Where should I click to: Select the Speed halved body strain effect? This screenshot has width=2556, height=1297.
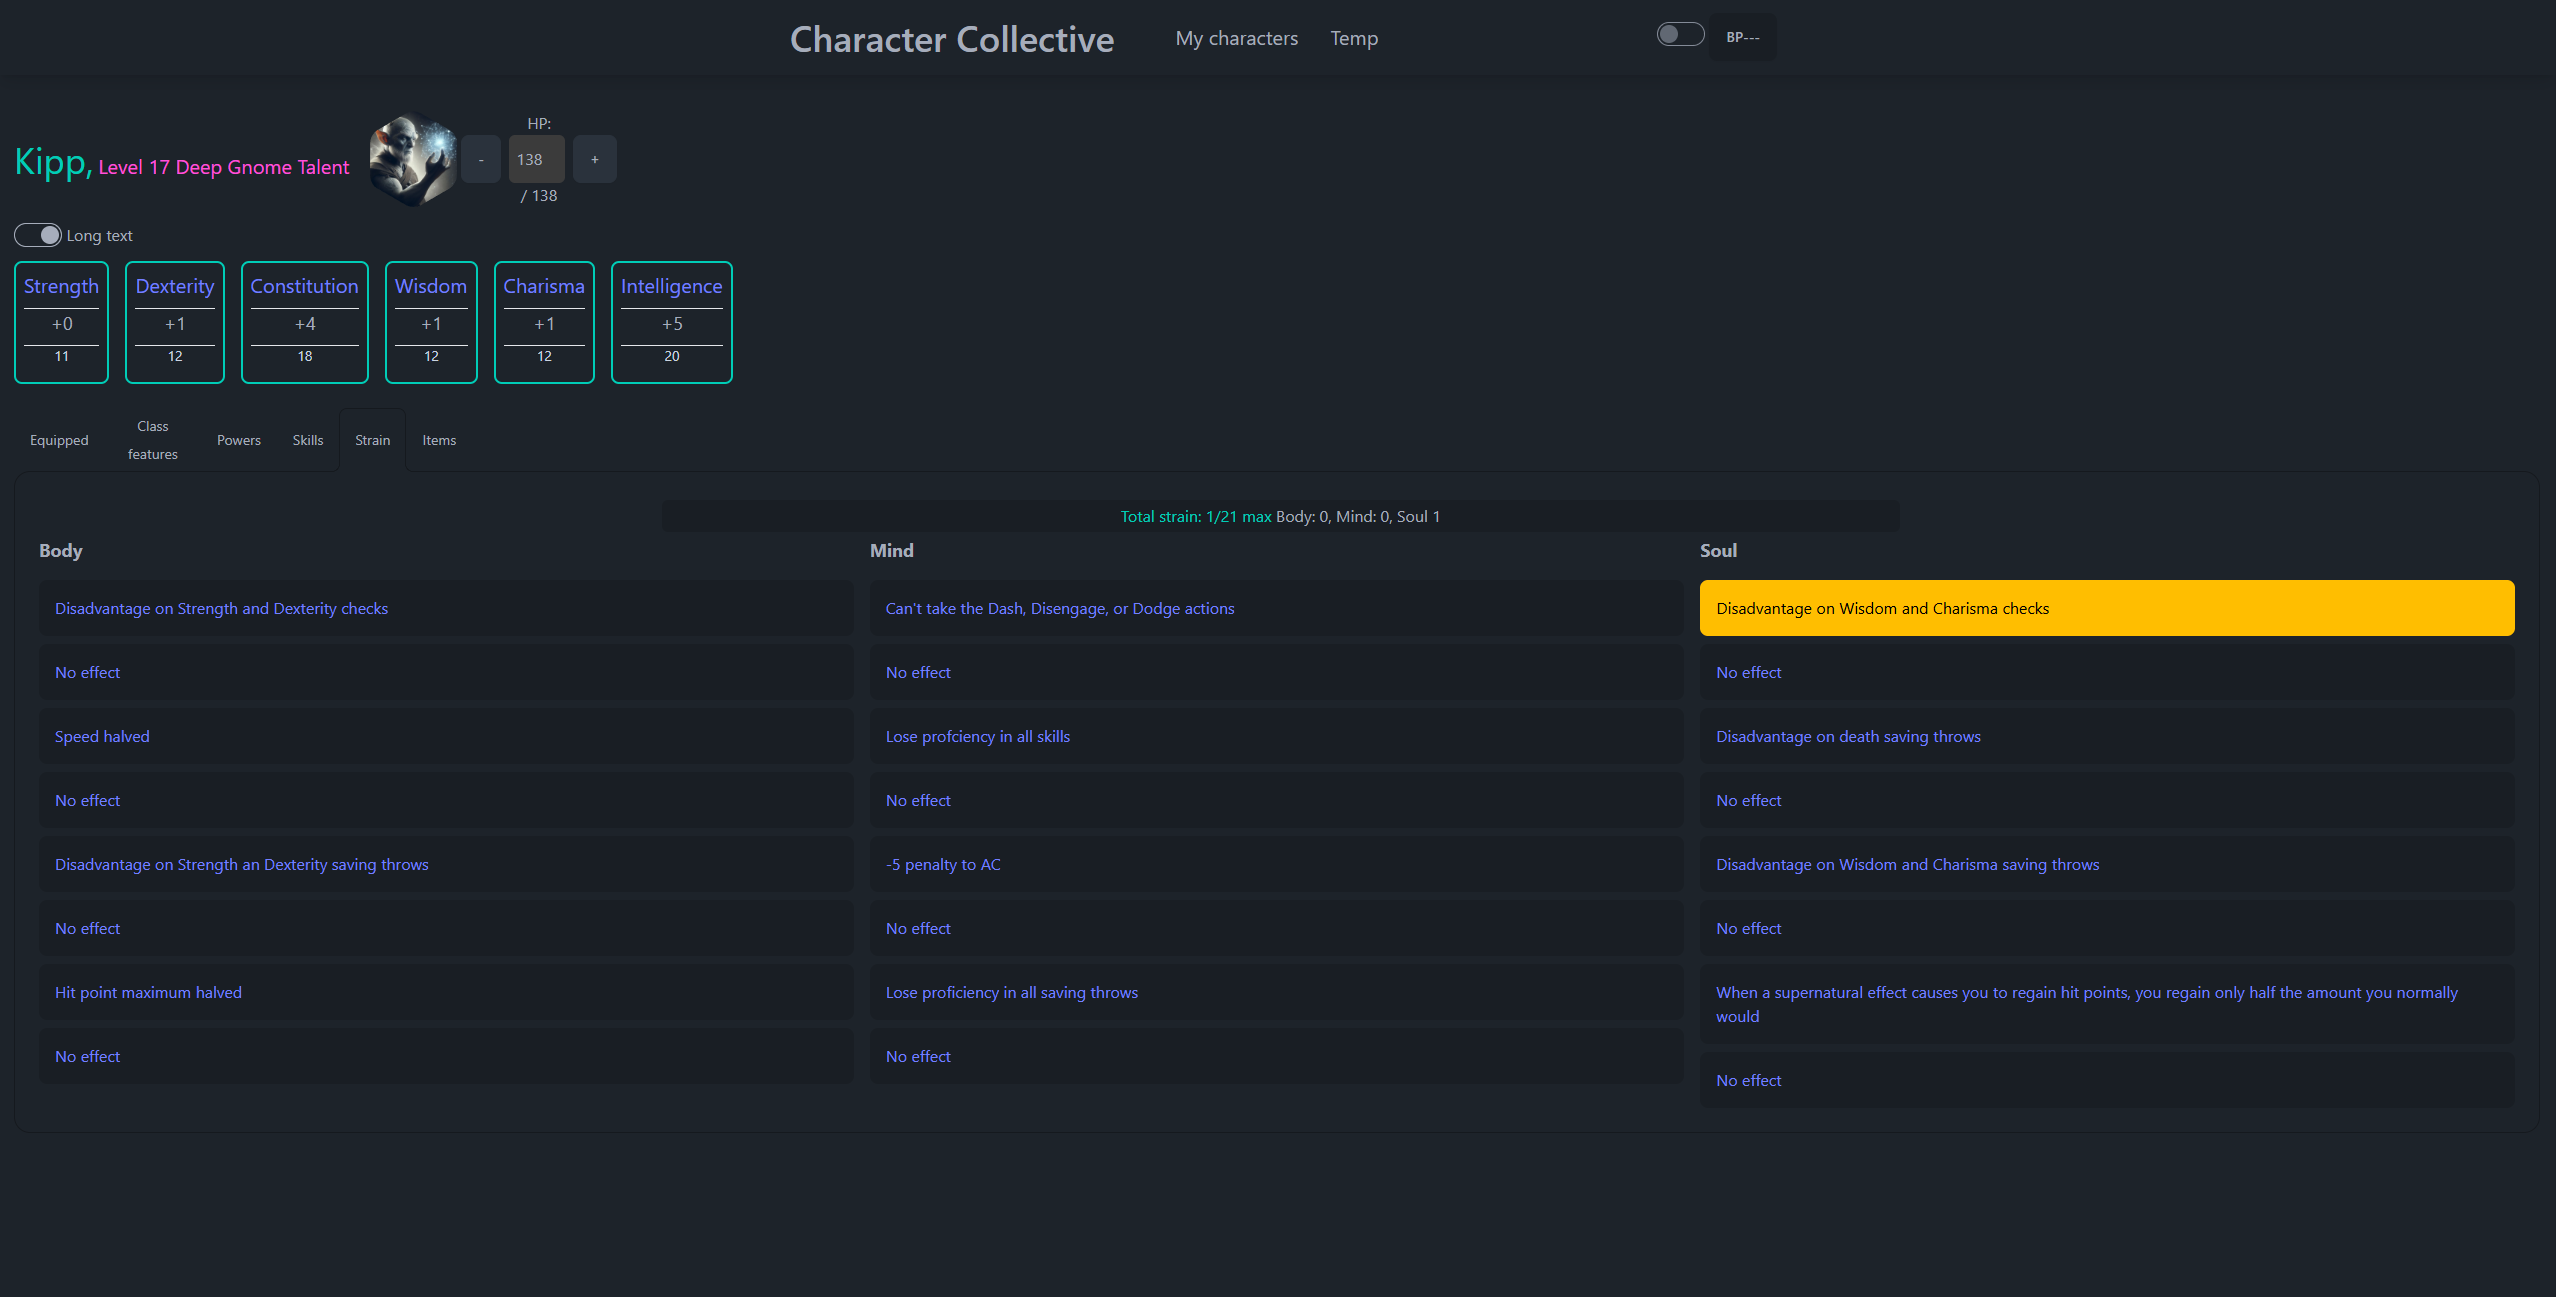pos(446,736)
